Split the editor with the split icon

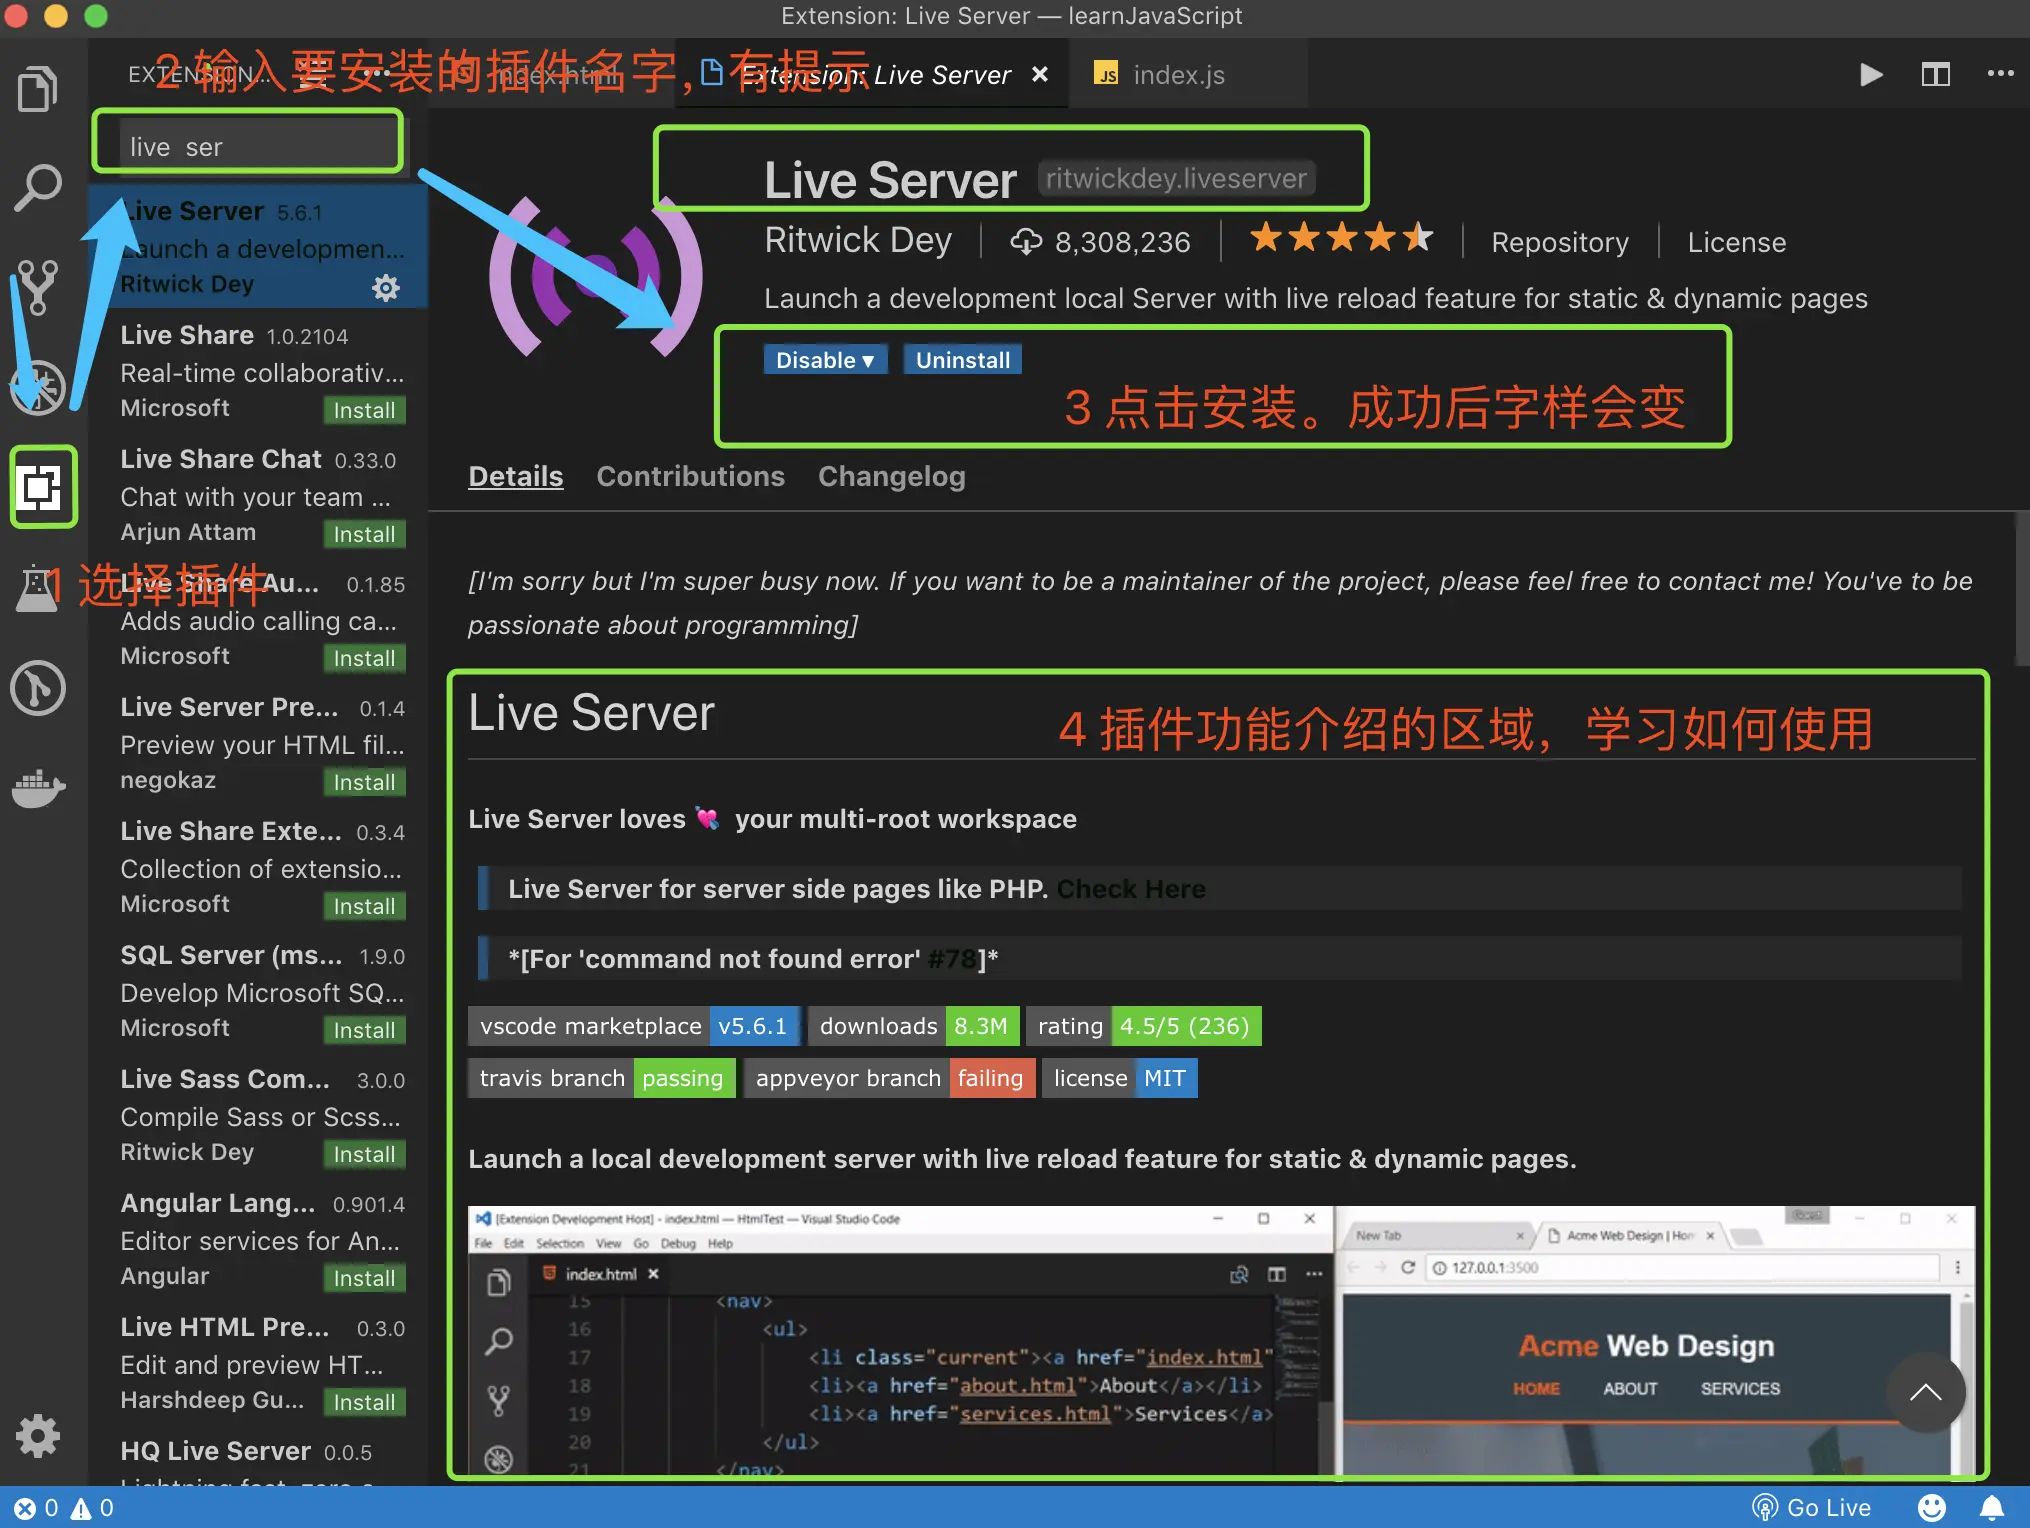[x=1935, y=75]
